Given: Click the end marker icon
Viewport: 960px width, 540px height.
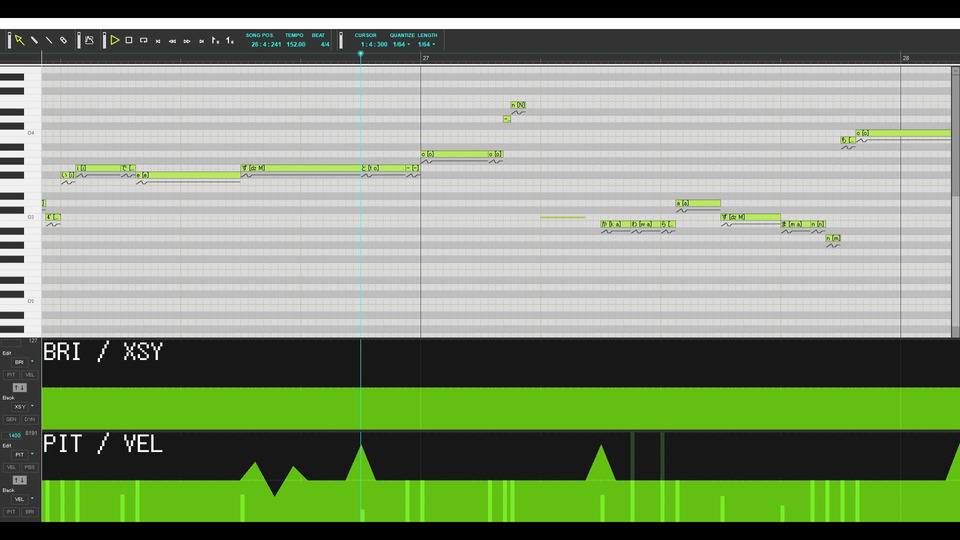Looking at the screenshot, I should pyautogui.click(x=230, y=40).
